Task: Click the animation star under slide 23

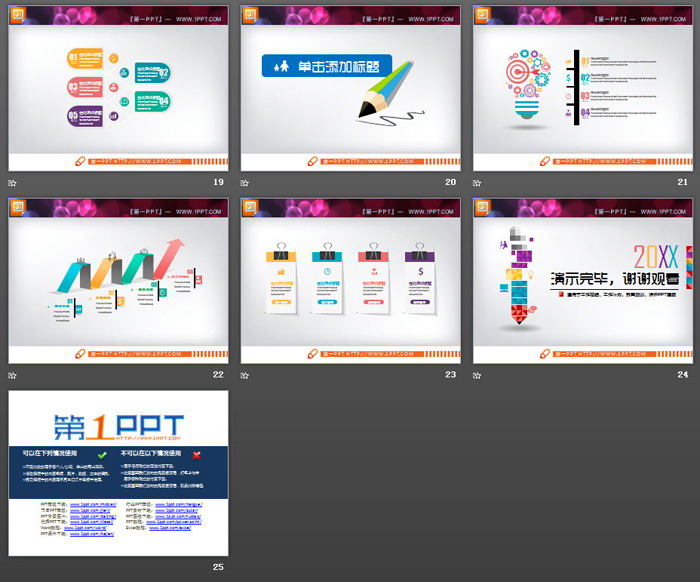Action: pyautogui.click(x=245, y=375)
